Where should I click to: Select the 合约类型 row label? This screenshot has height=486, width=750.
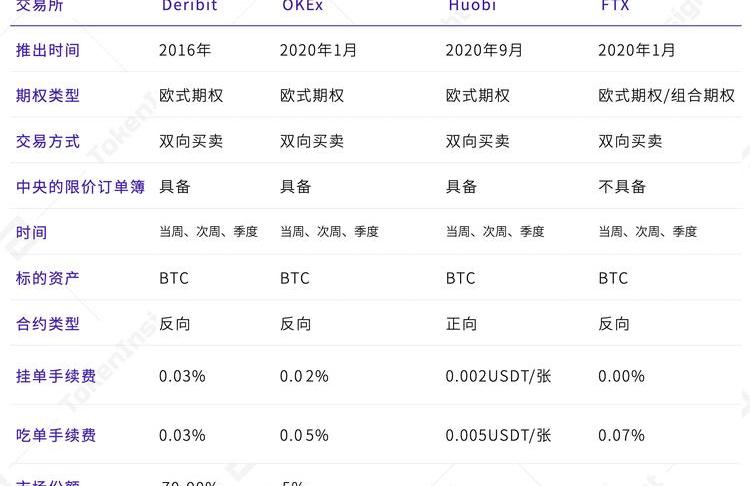click(x=48, y=324)
